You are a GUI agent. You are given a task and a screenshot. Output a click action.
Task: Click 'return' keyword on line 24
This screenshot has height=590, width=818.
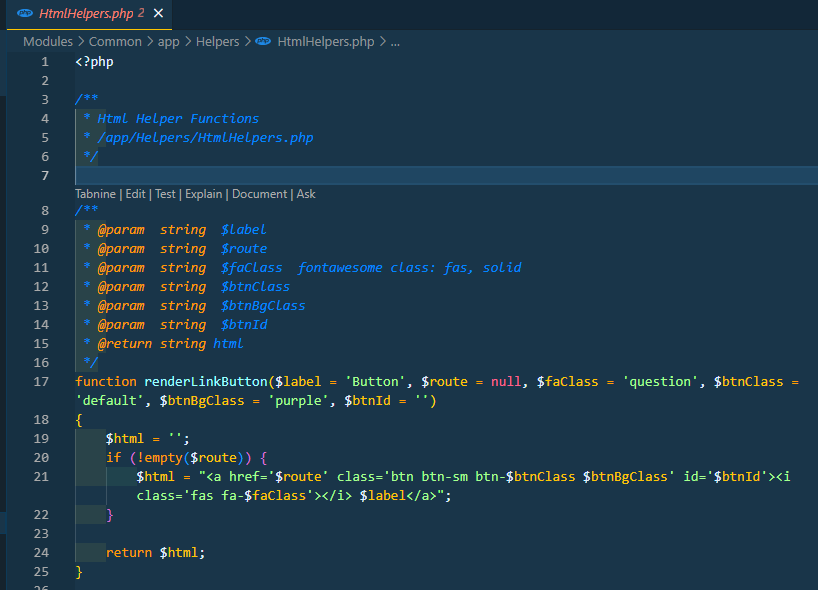pos(129,552)
